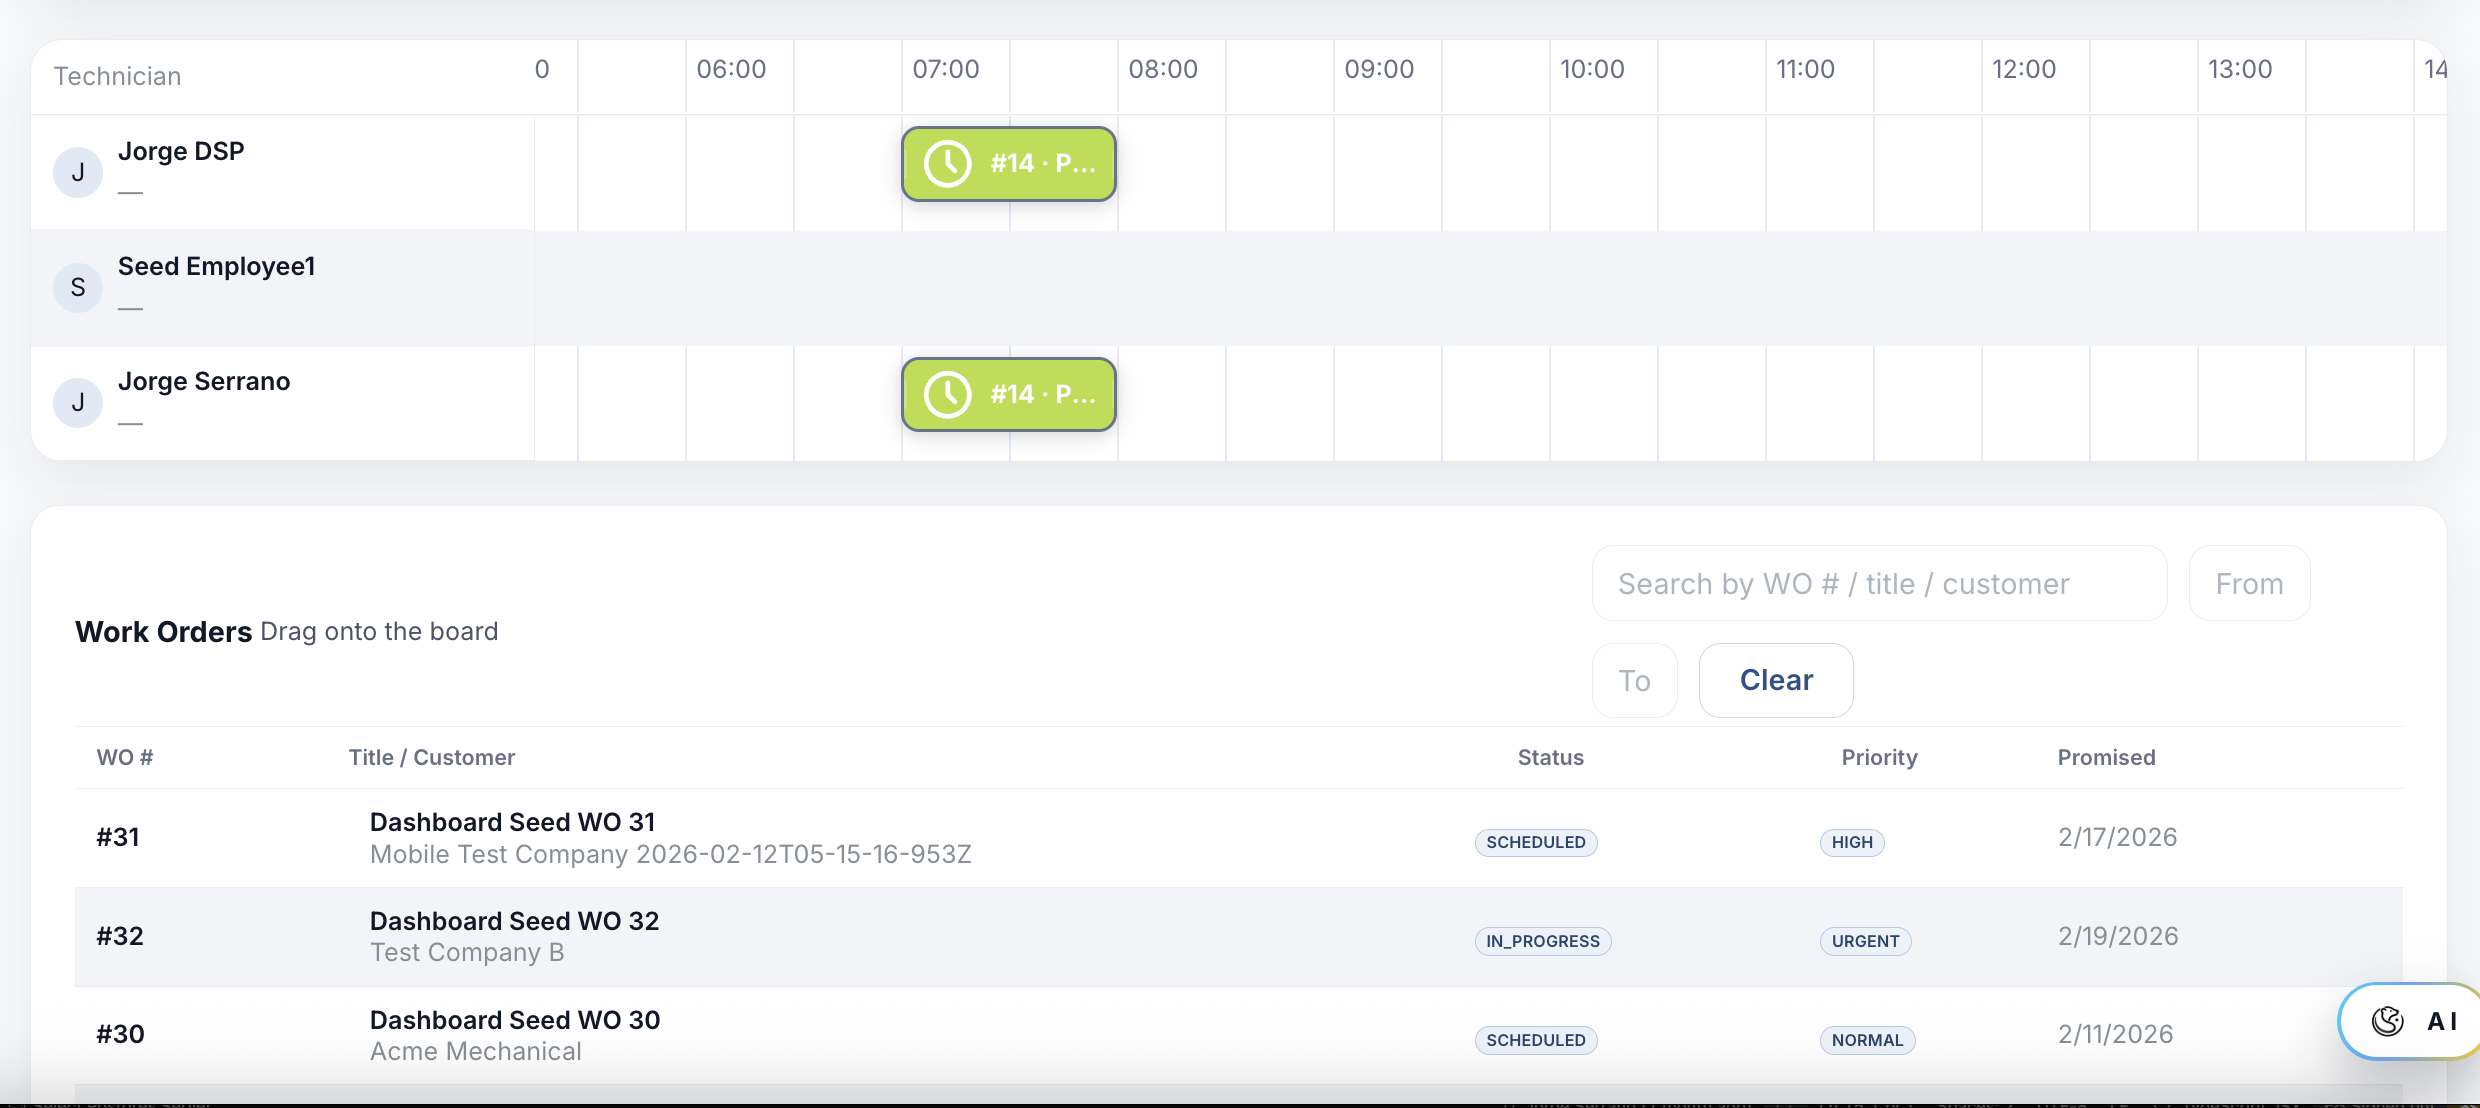Click the clock icon on Jorge DSP's job chip
2480x1108 pixels.
tap(947, 163)
